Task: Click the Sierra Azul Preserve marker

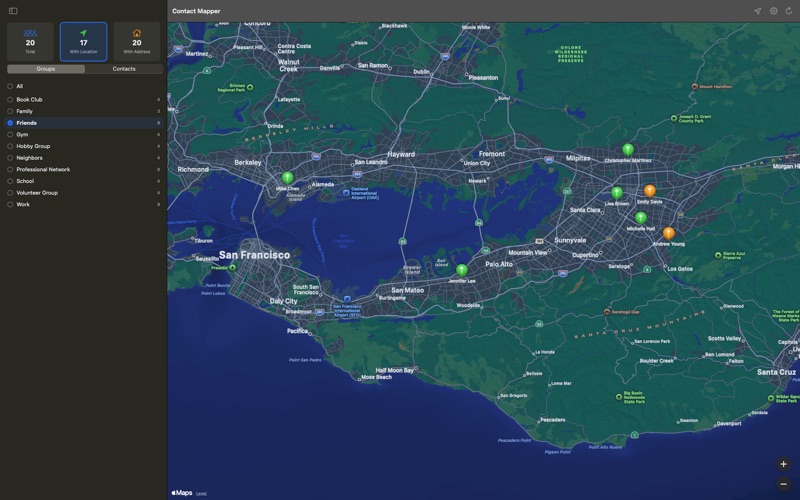Action: point(718,255)
